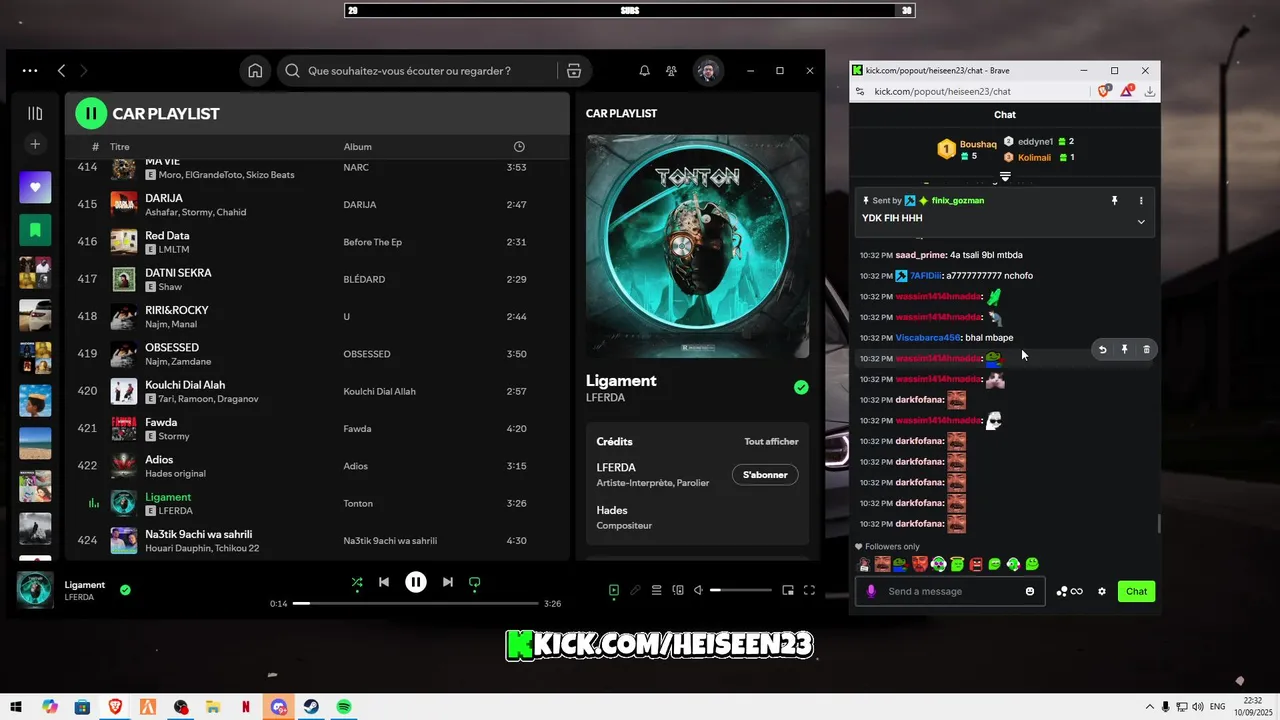The height and width of the screenshot is (720, 1280).
Task: Click the Tonton album cover art
Action: [x=698, y=247]
